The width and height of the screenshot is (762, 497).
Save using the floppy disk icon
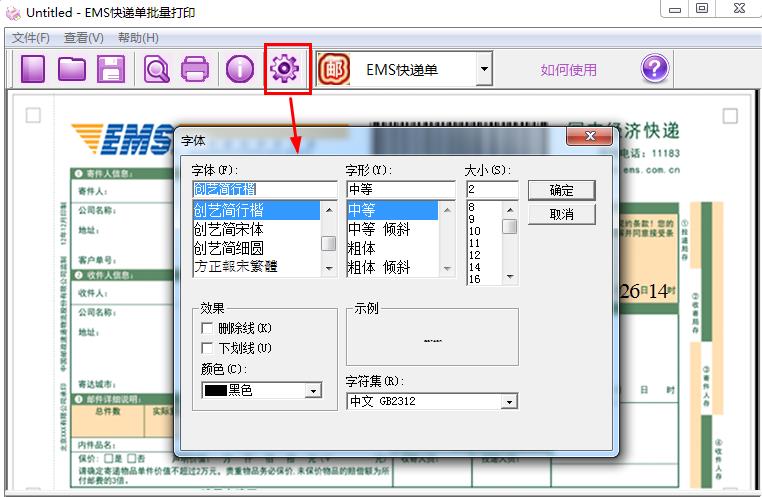pyautogui.click(x=109, y=69)
